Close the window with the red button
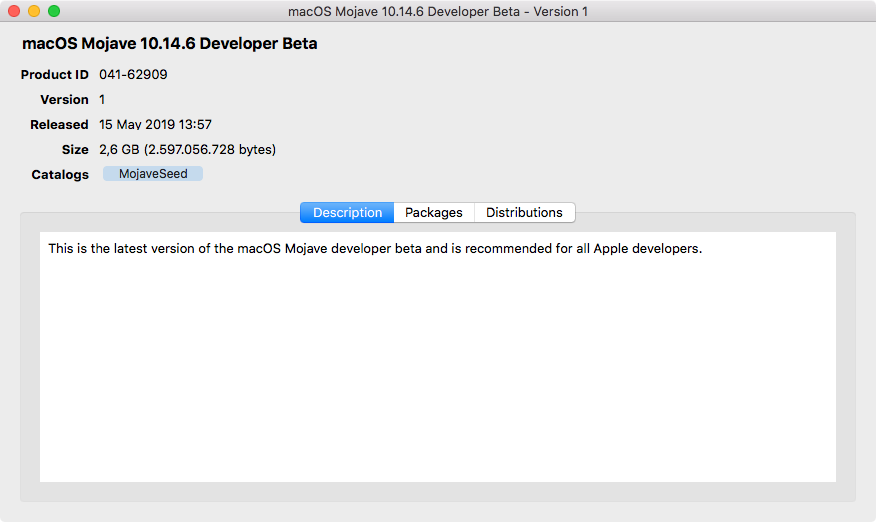Screen dimensions: 876x522 click(x=14, y=11)
